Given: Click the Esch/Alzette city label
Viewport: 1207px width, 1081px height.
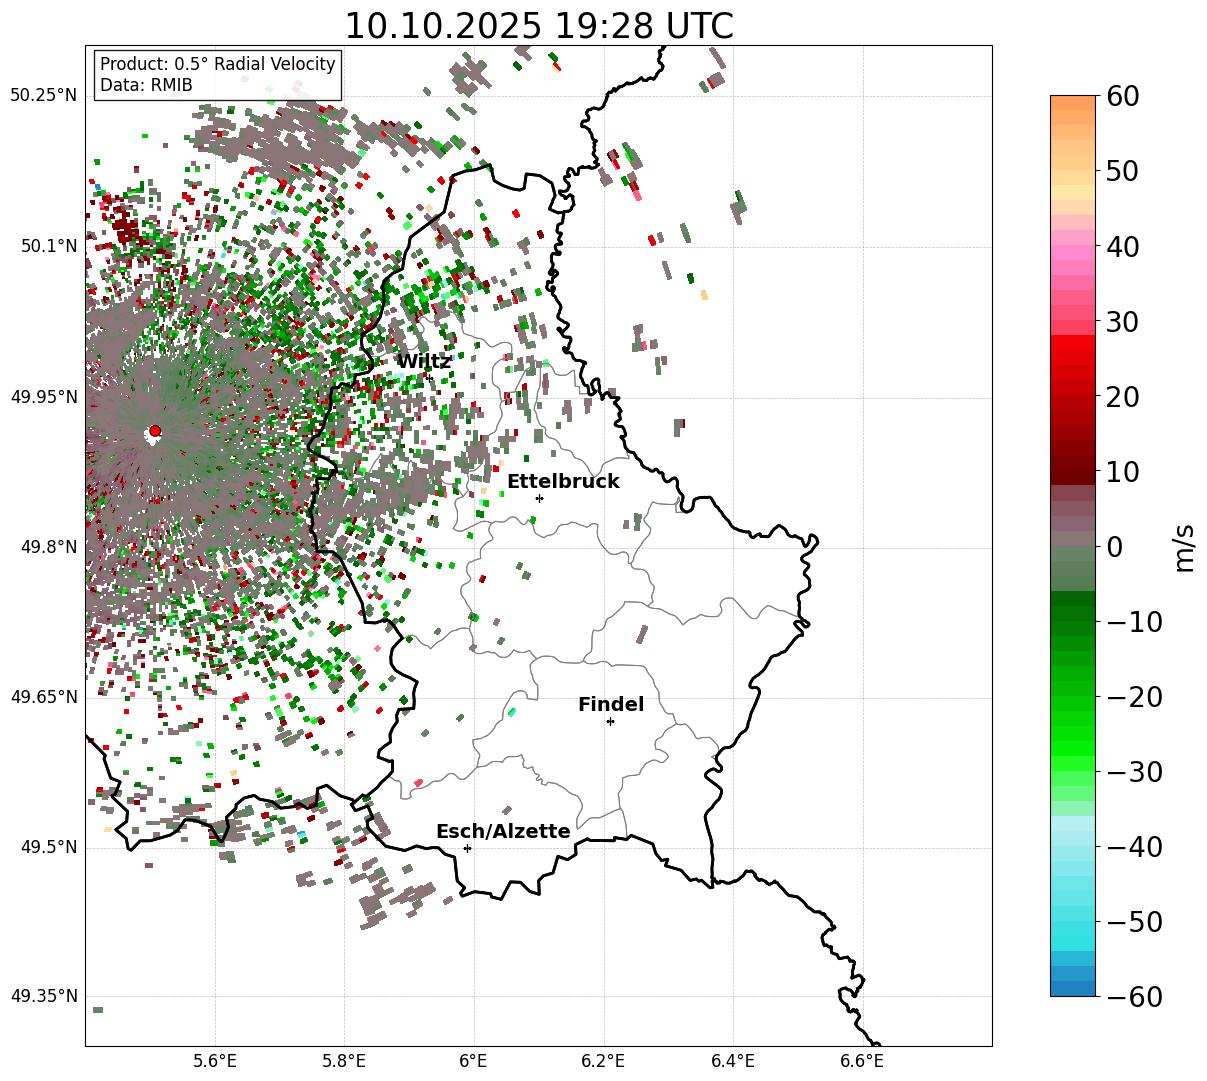Looking at the screenshot, I should 503,831.
